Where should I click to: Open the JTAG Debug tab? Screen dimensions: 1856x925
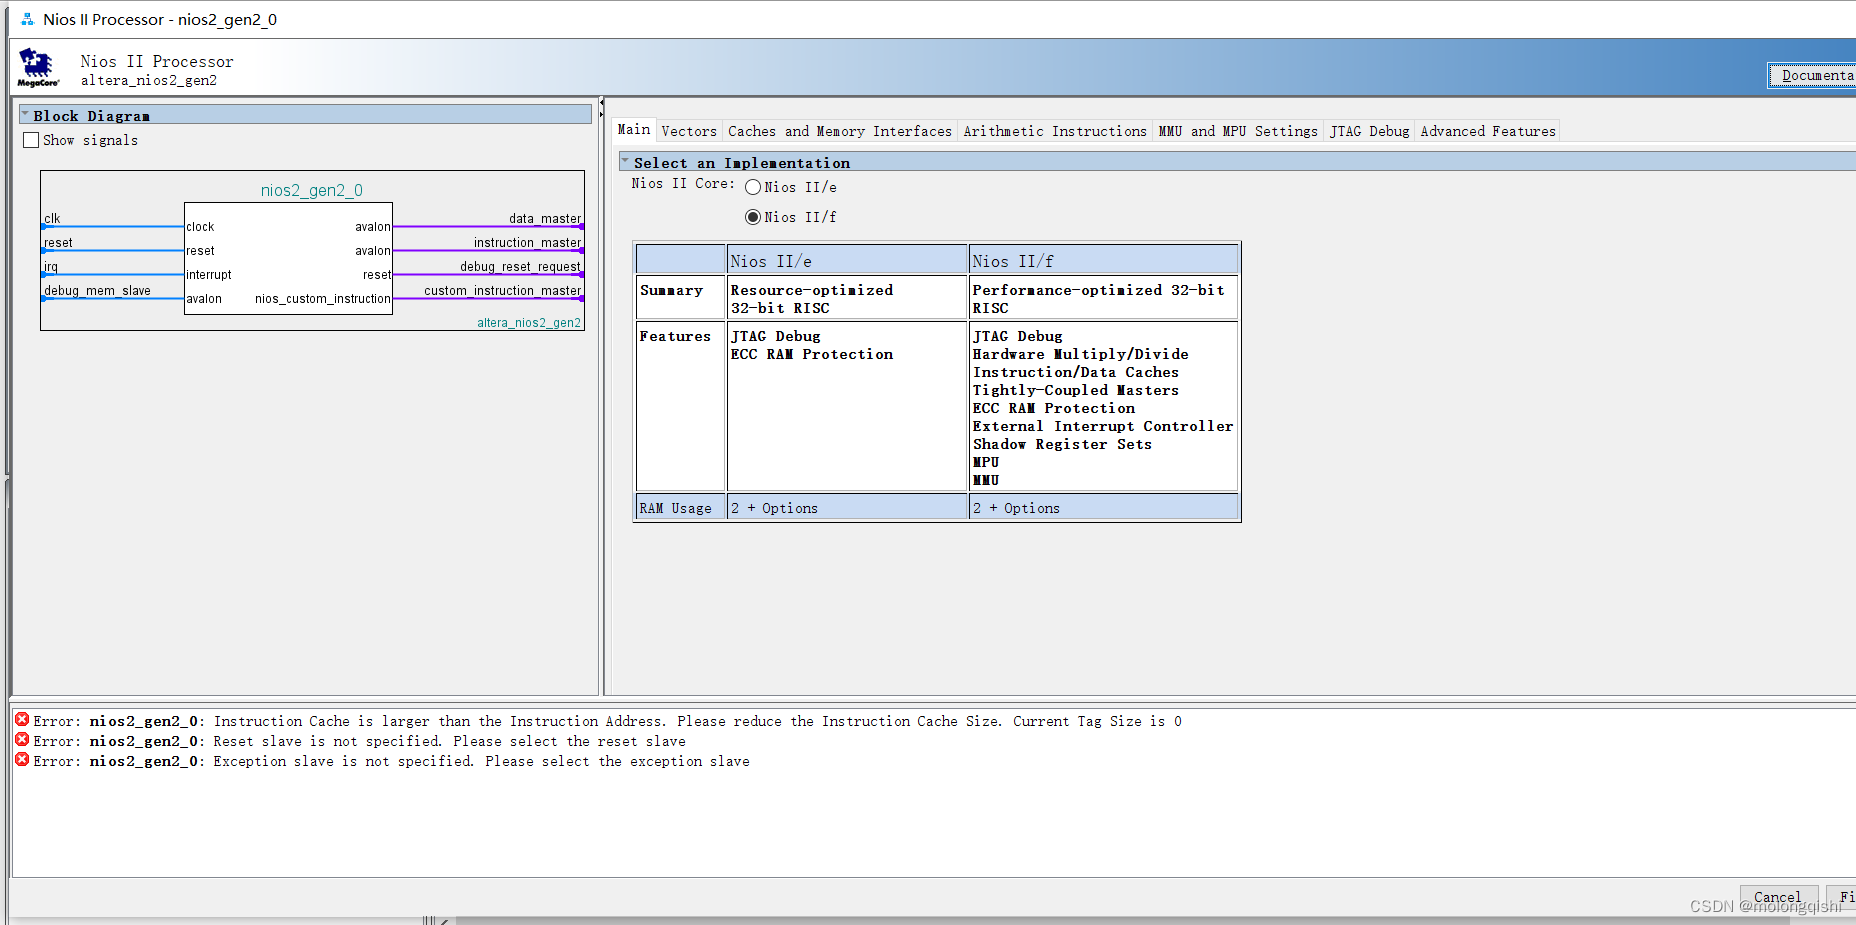pyautogui.click(x=1369, y=131)
